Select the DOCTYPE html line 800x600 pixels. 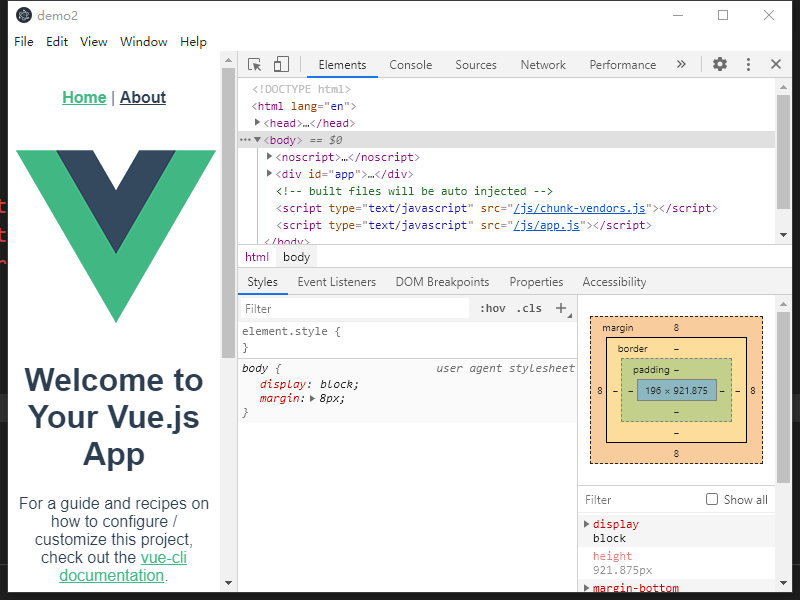(301, 89)
